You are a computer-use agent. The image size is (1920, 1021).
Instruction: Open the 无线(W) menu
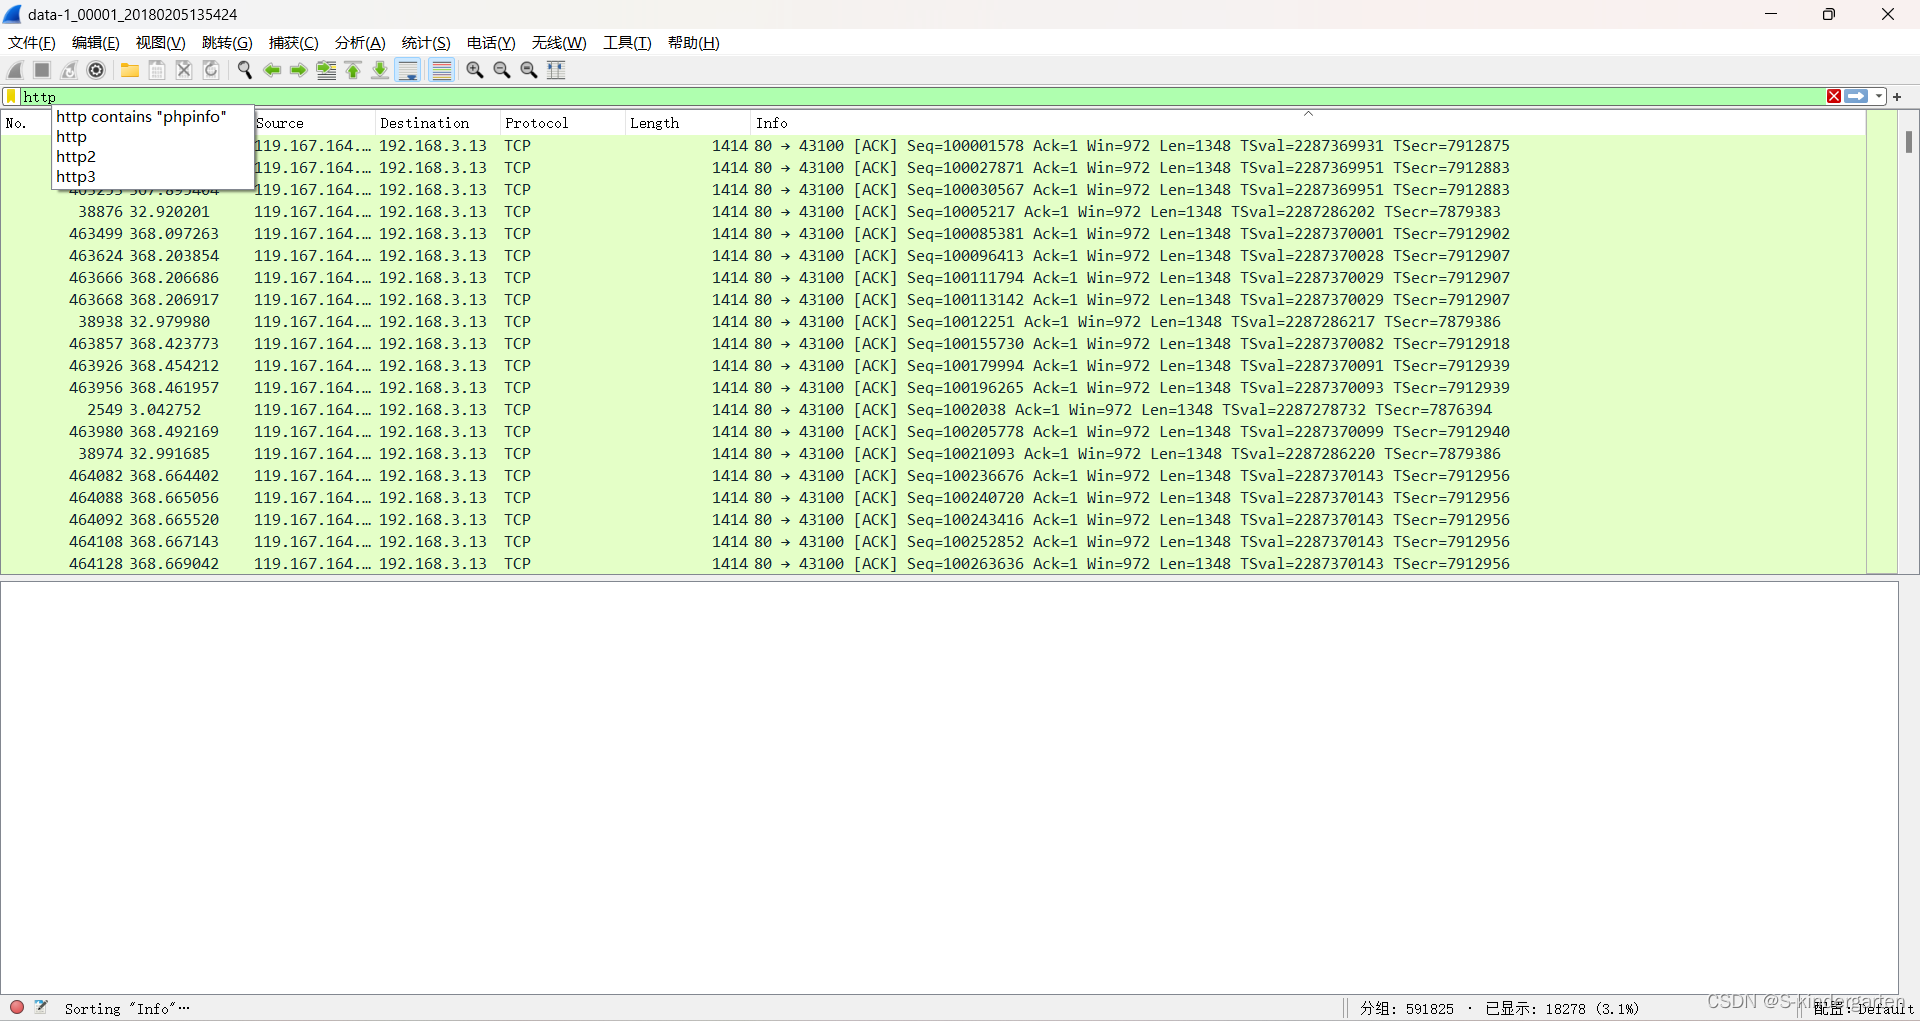(x=559, y=43)
